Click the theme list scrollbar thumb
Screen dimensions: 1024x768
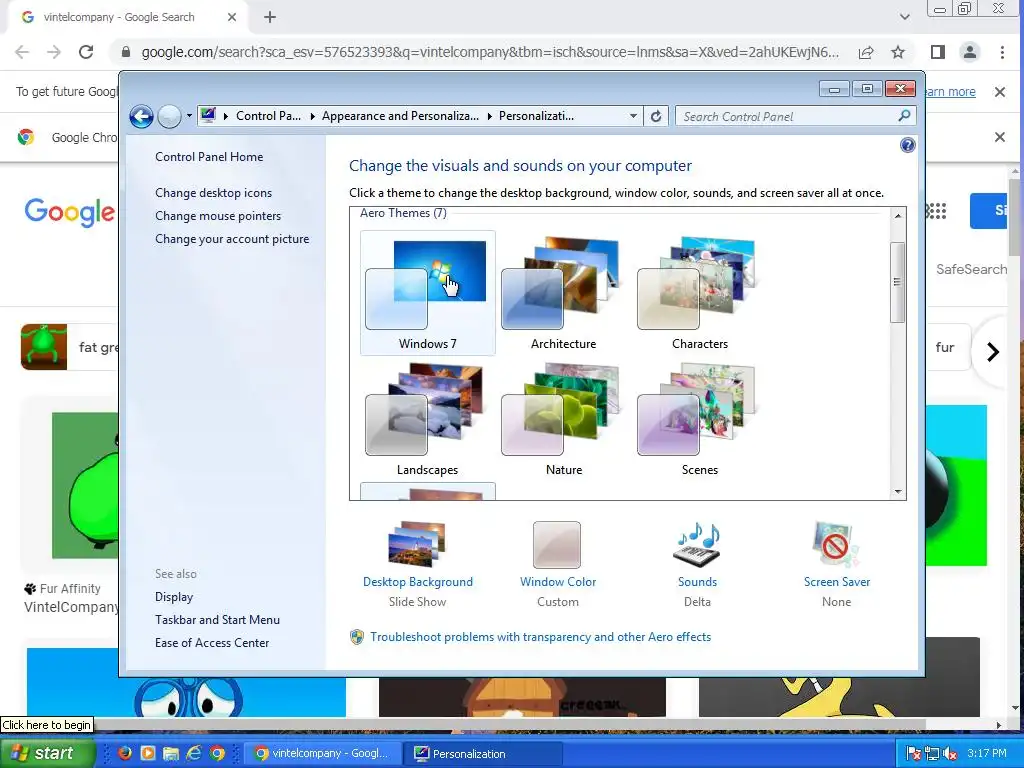(897, 281)
